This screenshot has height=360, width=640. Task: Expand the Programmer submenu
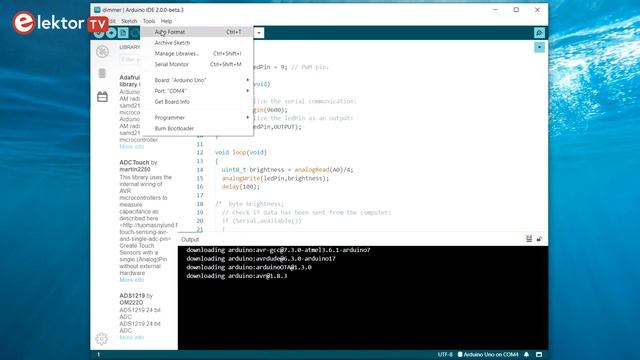pyautogui.click(x=198, y=118)
